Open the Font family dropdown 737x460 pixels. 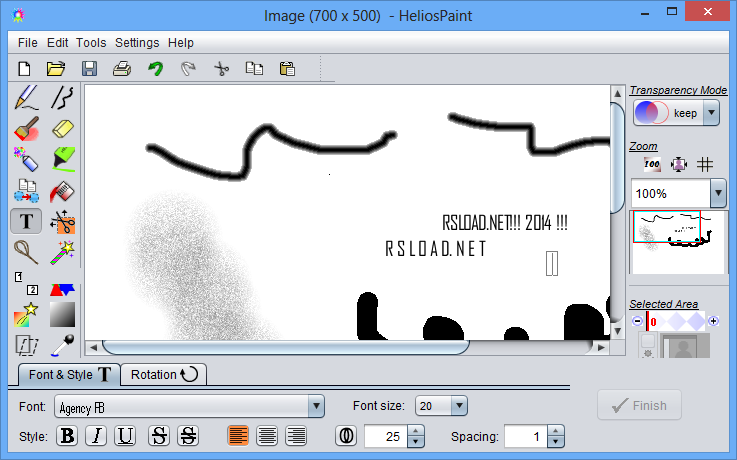pyautogui.click(x=316, y=406)
